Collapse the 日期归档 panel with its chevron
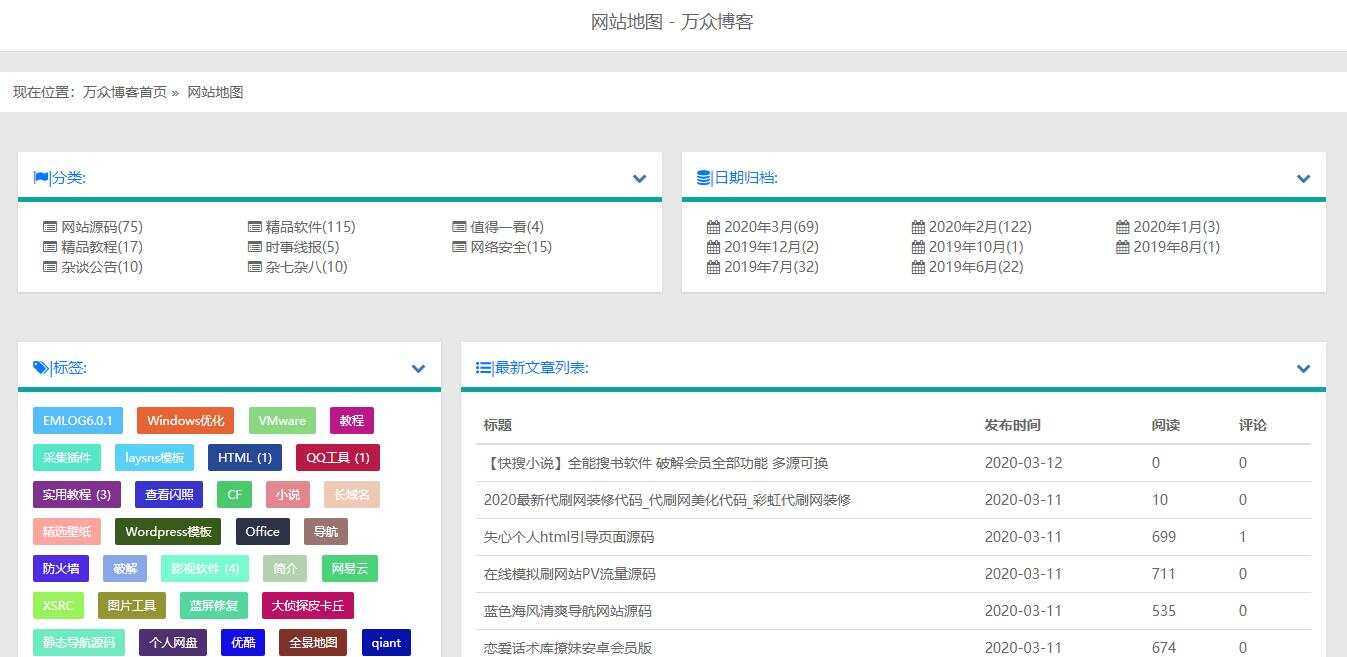This screenshot has width=1347, height=657. click(x=1303, y=179)
